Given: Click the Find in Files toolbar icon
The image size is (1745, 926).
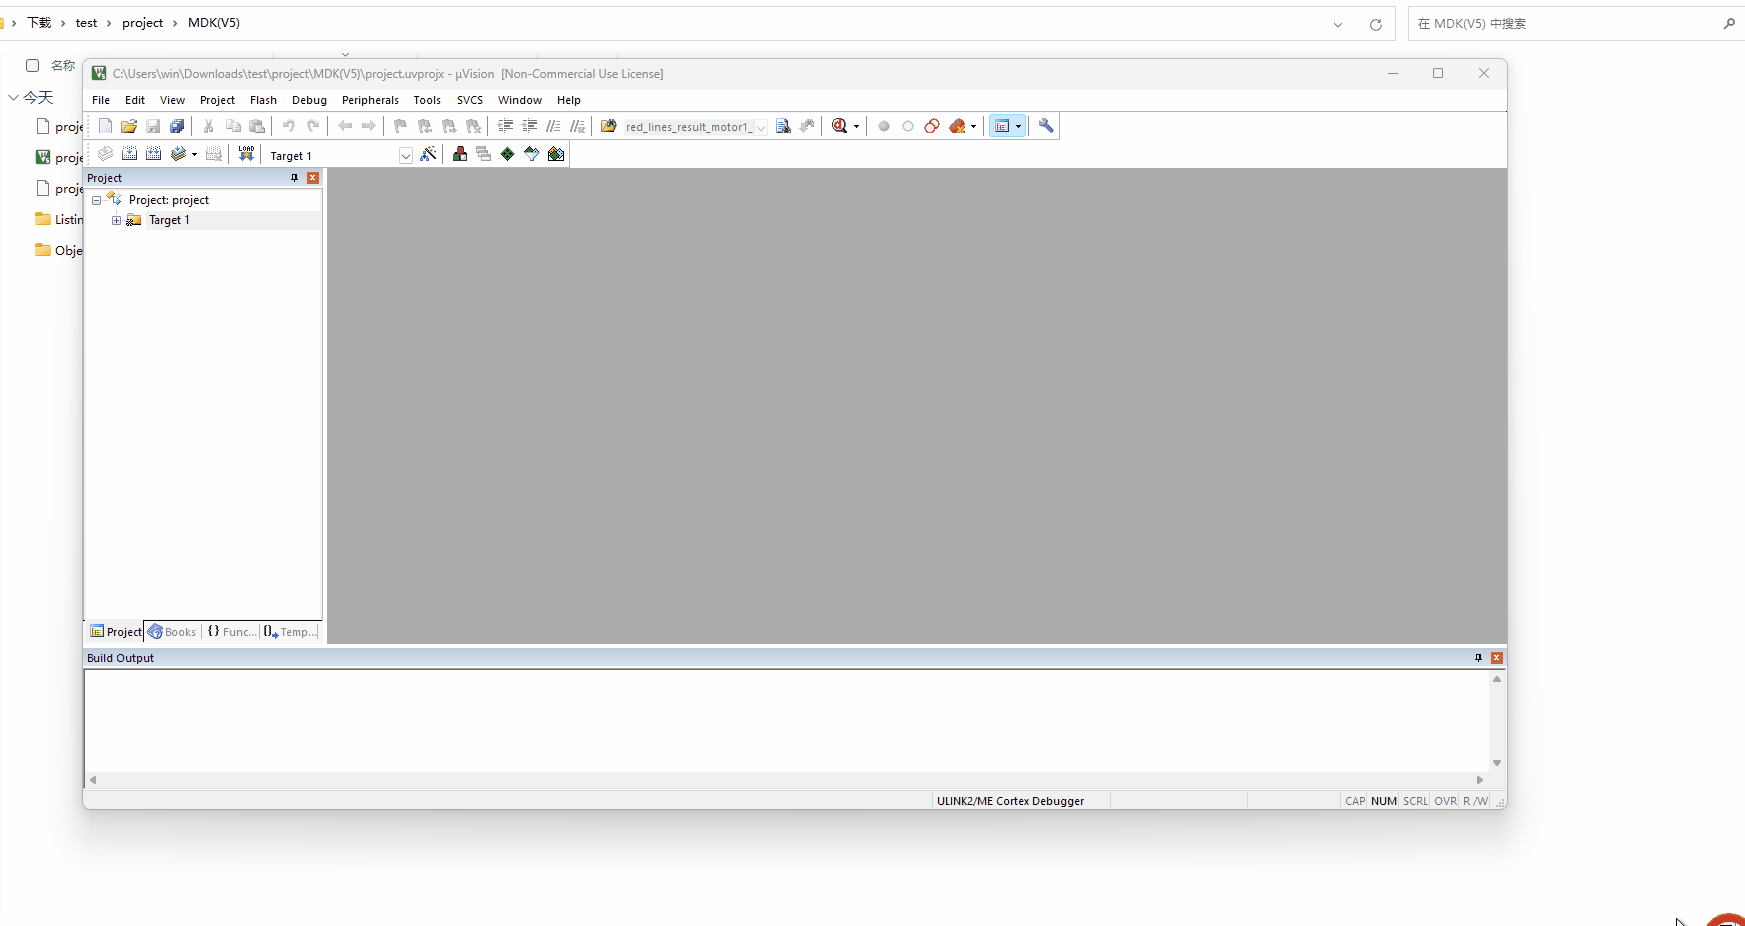Looking at the screenshot, I should [784, 125].
